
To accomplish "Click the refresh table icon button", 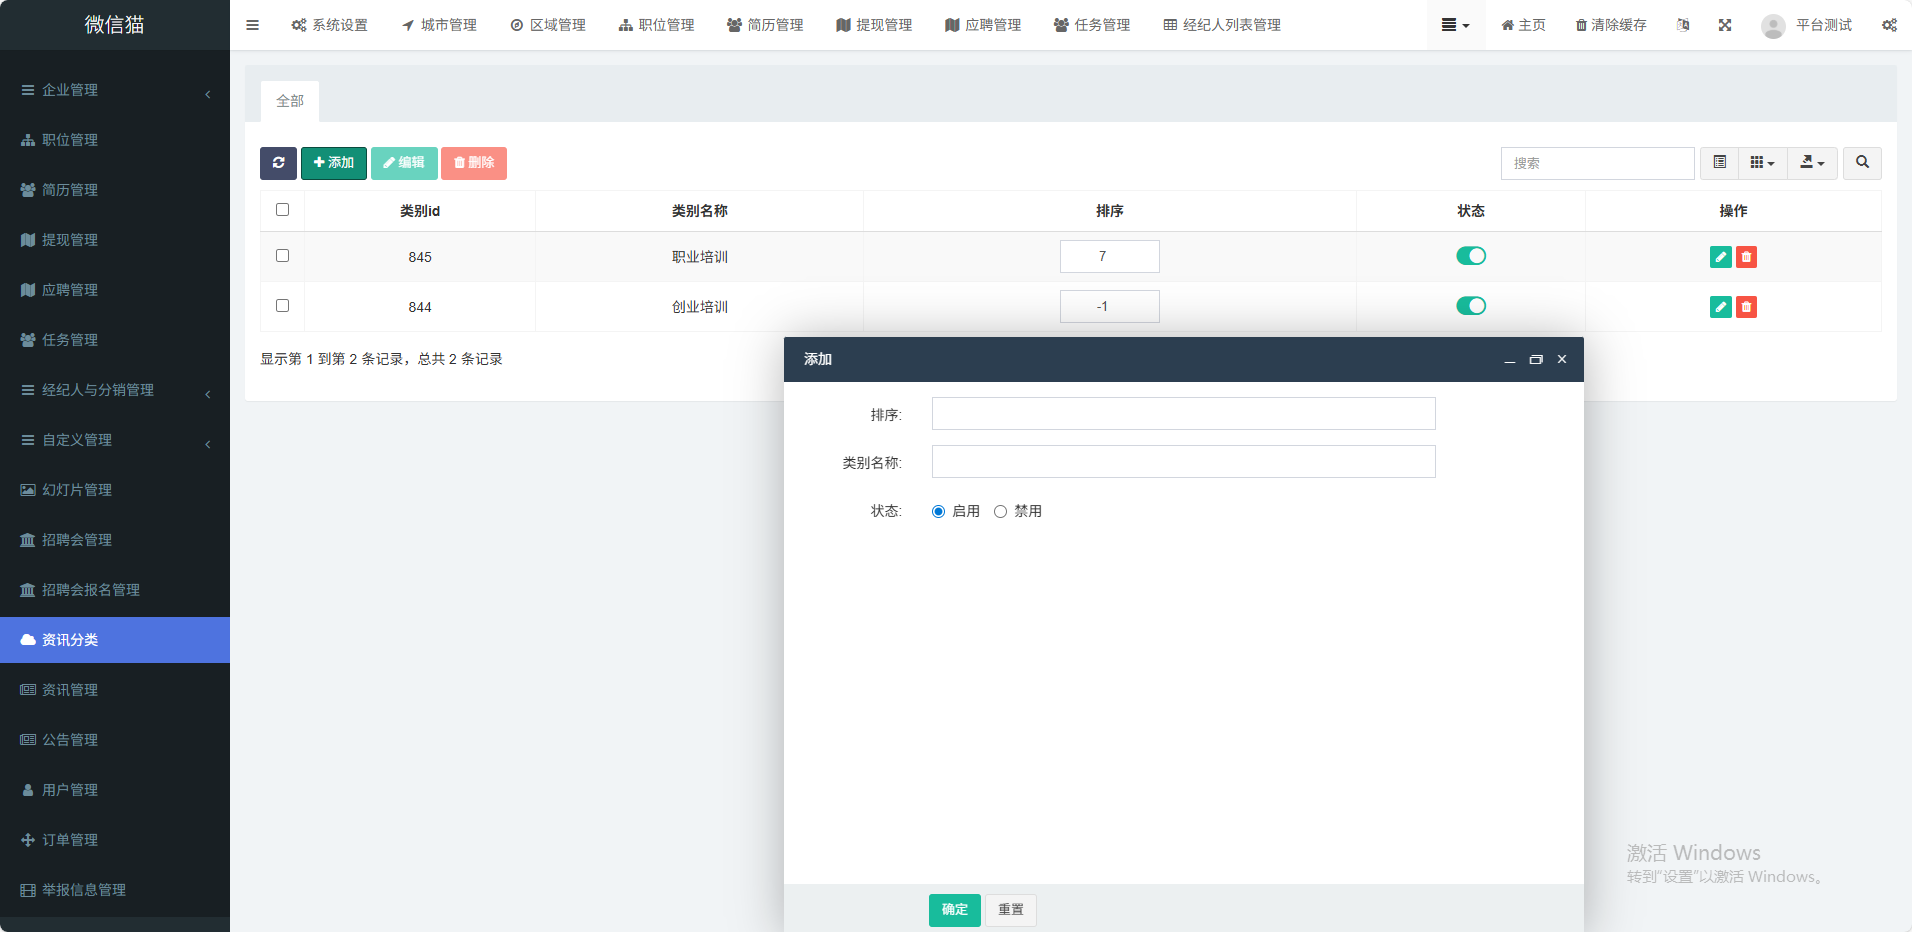I will coord(278,163).
